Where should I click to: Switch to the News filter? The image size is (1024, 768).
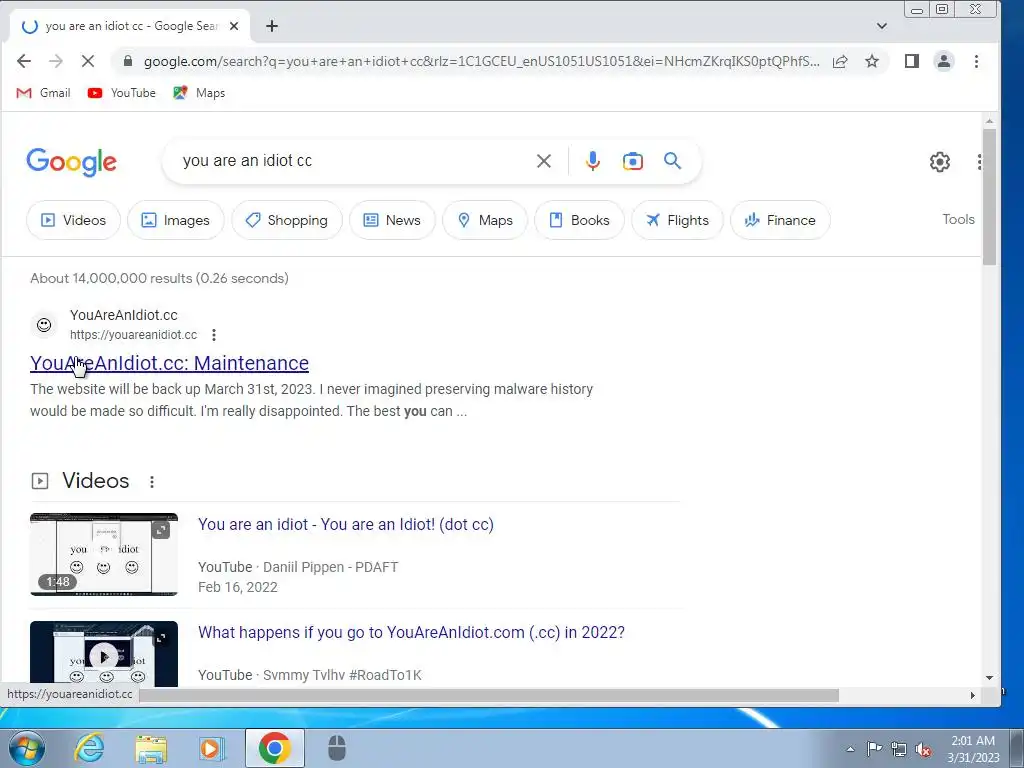(x=392, y=220)
